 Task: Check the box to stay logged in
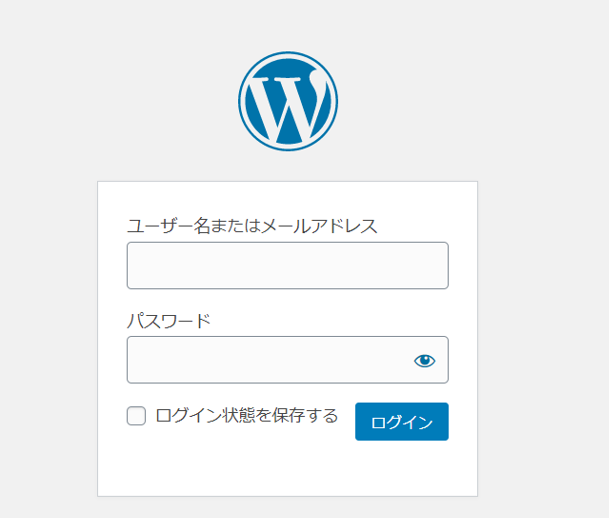136,416
